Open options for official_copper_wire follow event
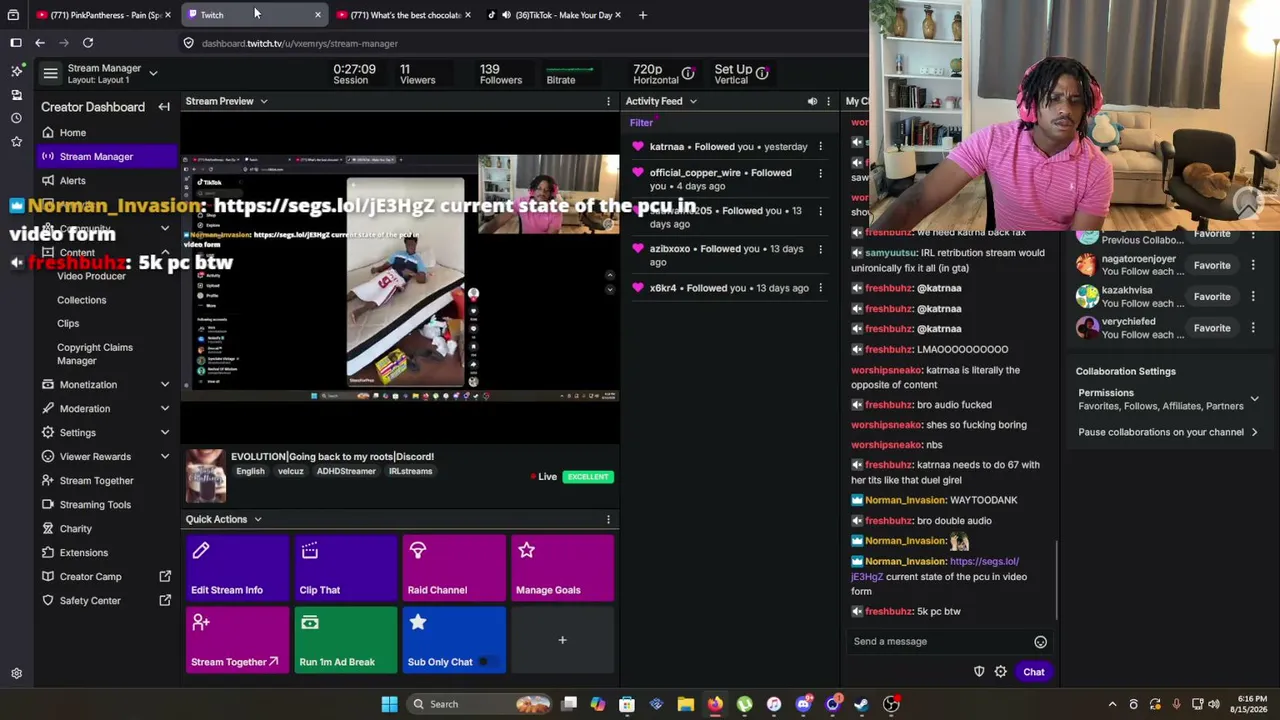This screenshot has width=1280, height=720. [x=820, y=173]
